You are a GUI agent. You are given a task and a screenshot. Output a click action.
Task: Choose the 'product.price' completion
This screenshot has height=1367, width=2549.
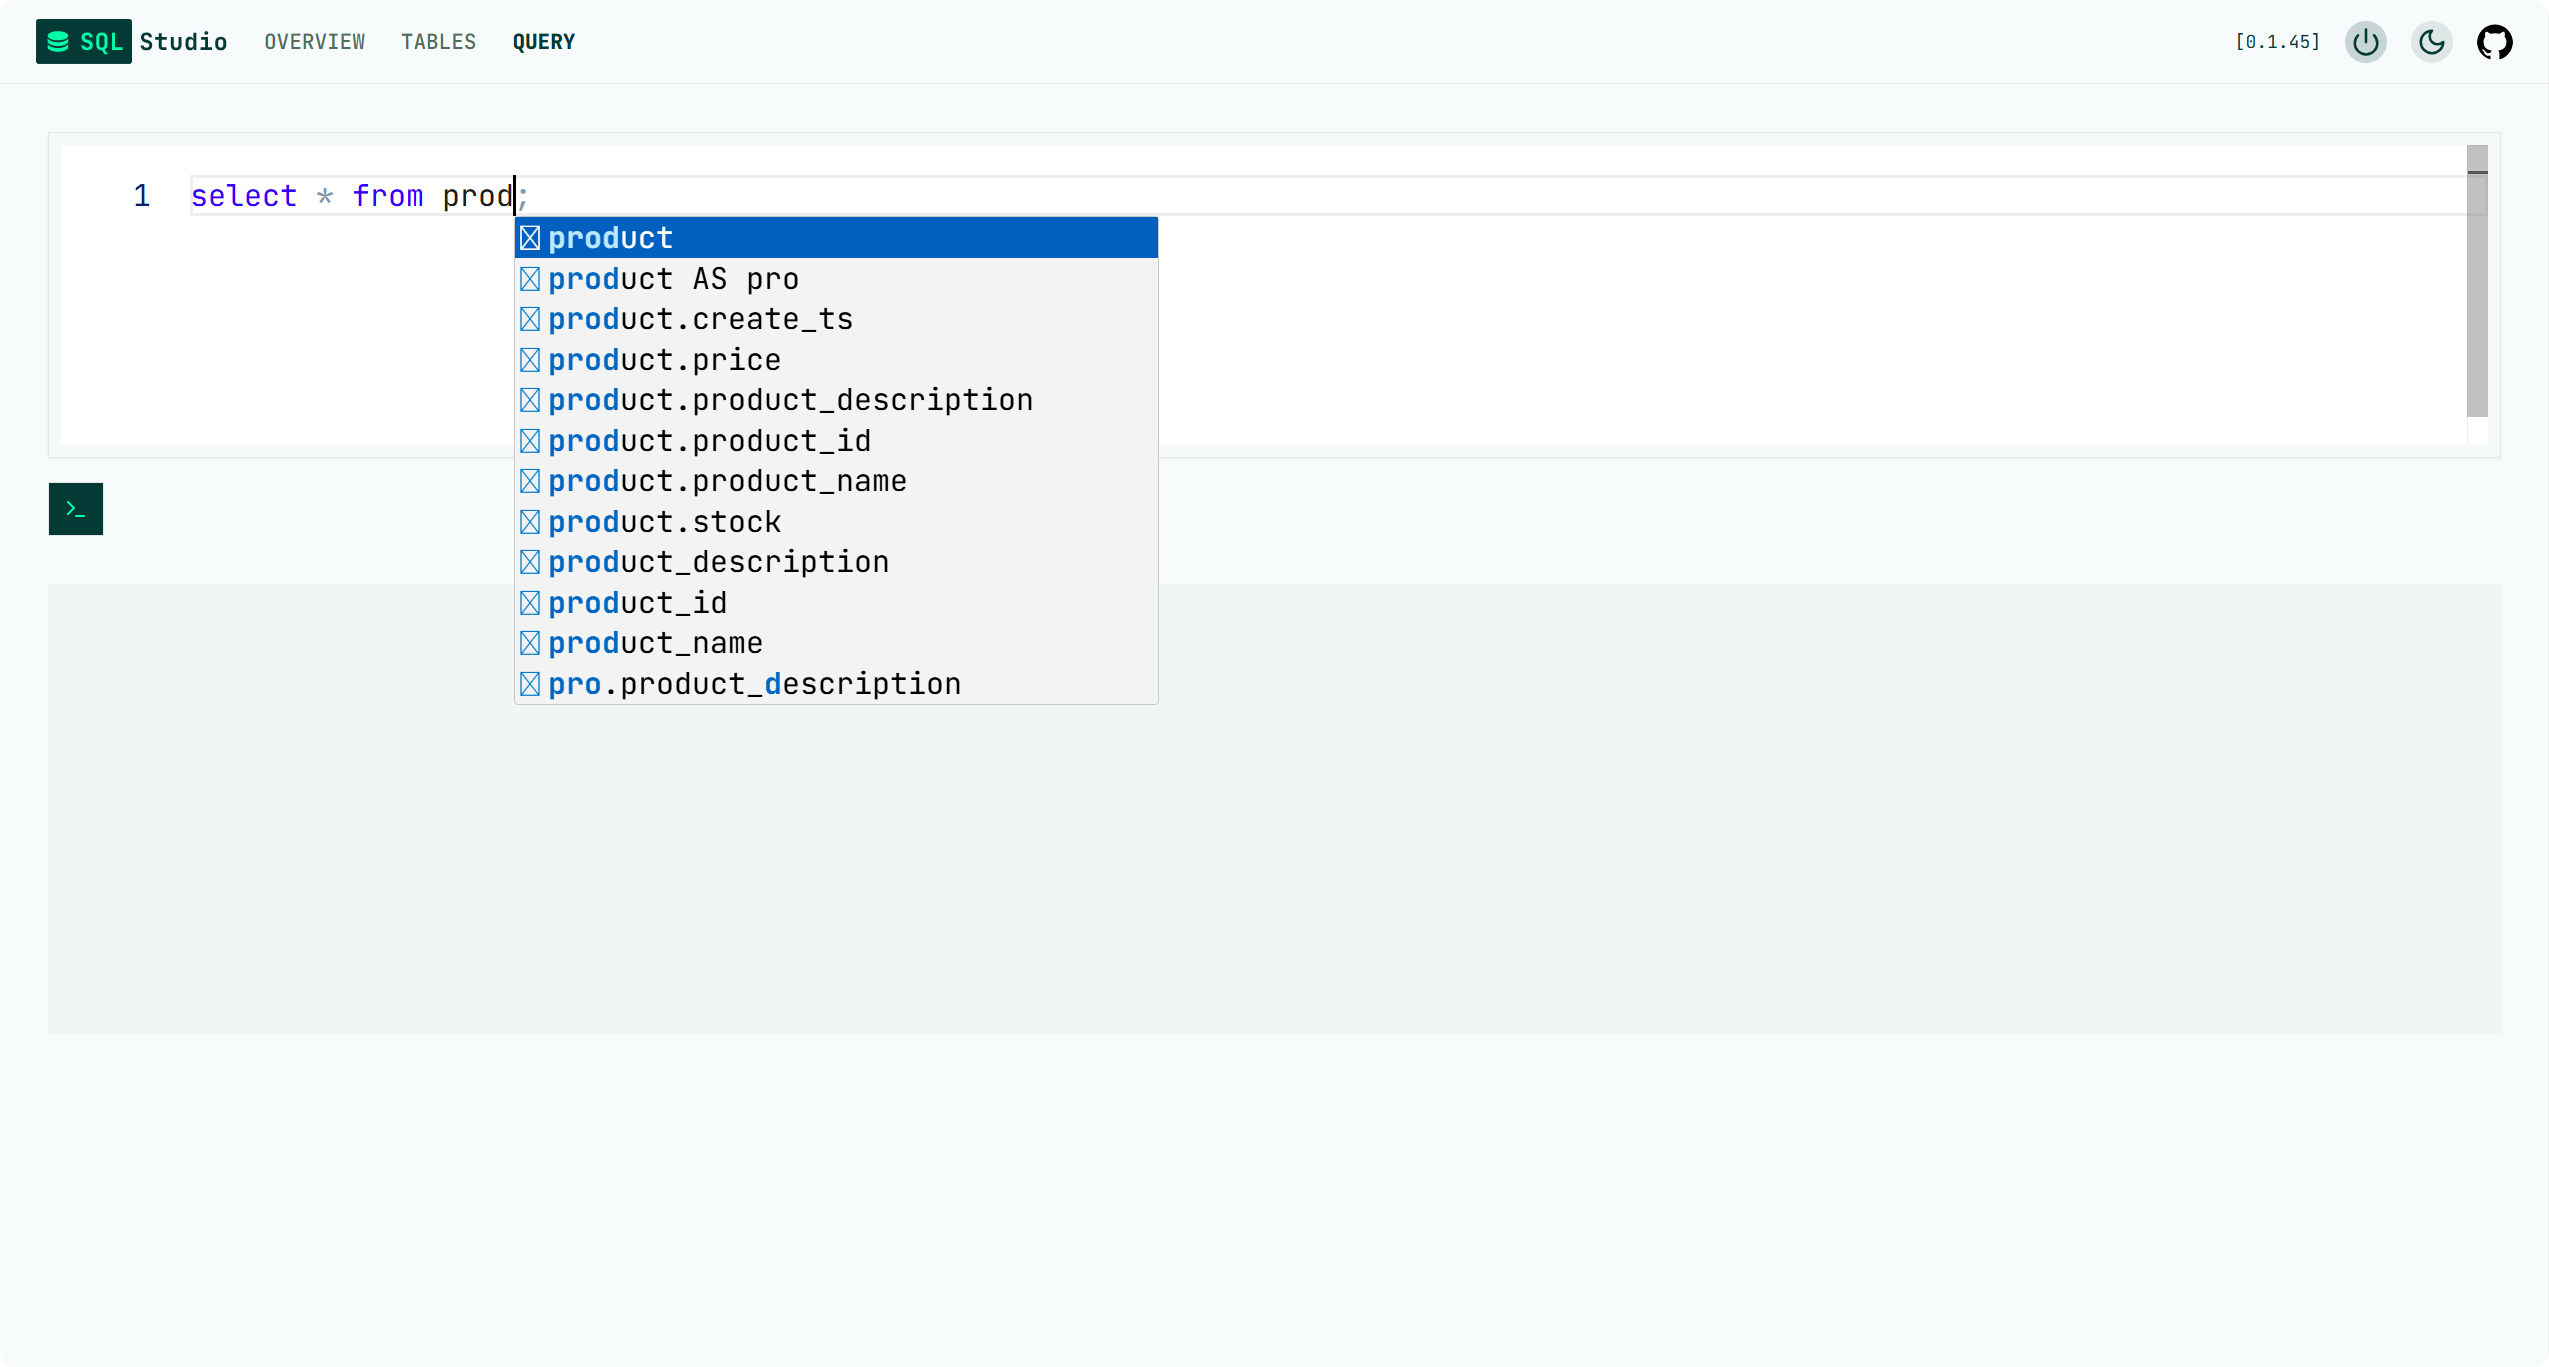[x=664, y=360]
